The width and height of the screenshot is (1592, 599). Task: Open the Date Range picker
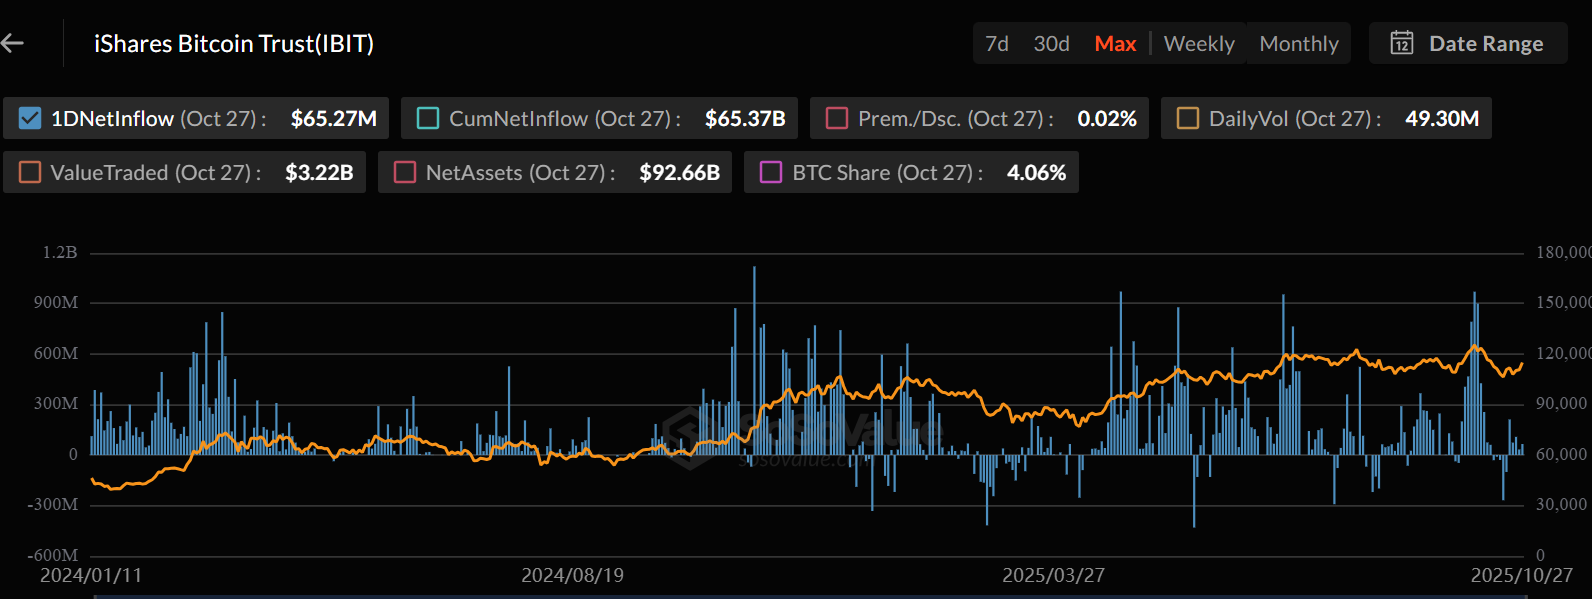pyautogui.click(x=1485, y=44)
